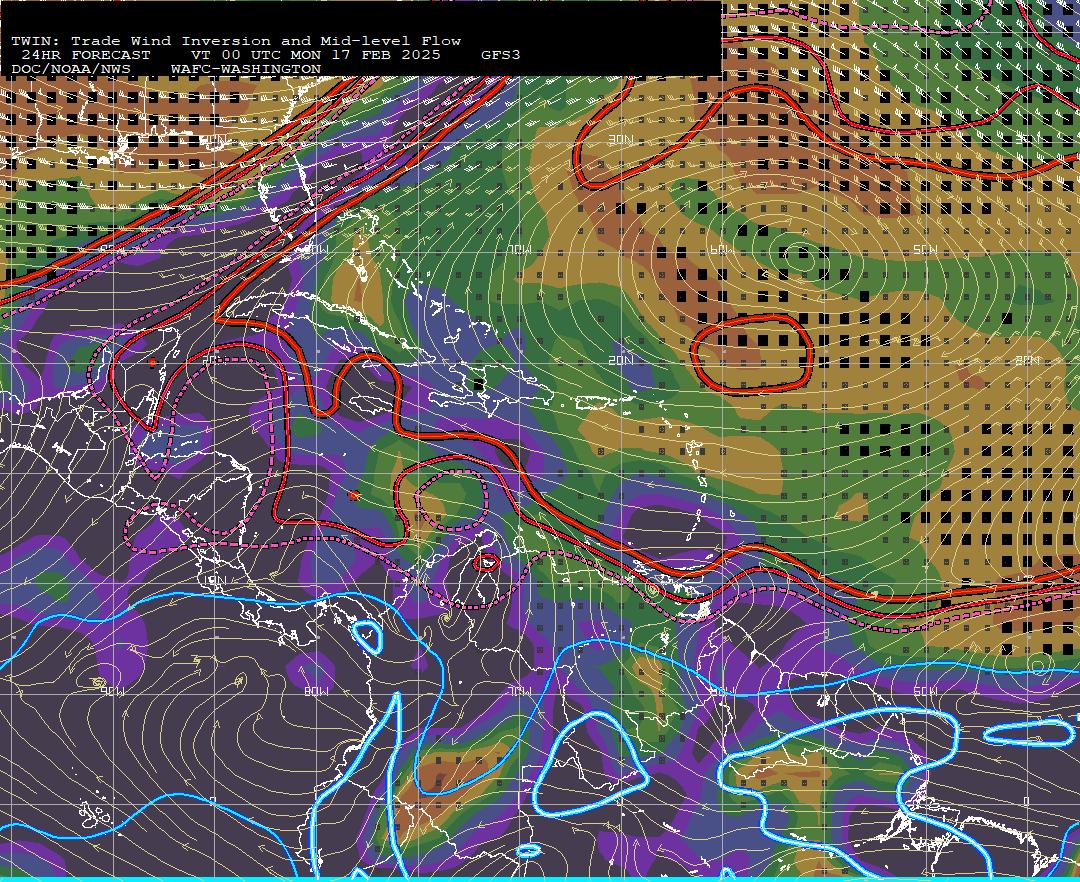Click the red dot marker in the southwest Caribbean
This screenshot has height=882, width=1080.
coord(354,495)
